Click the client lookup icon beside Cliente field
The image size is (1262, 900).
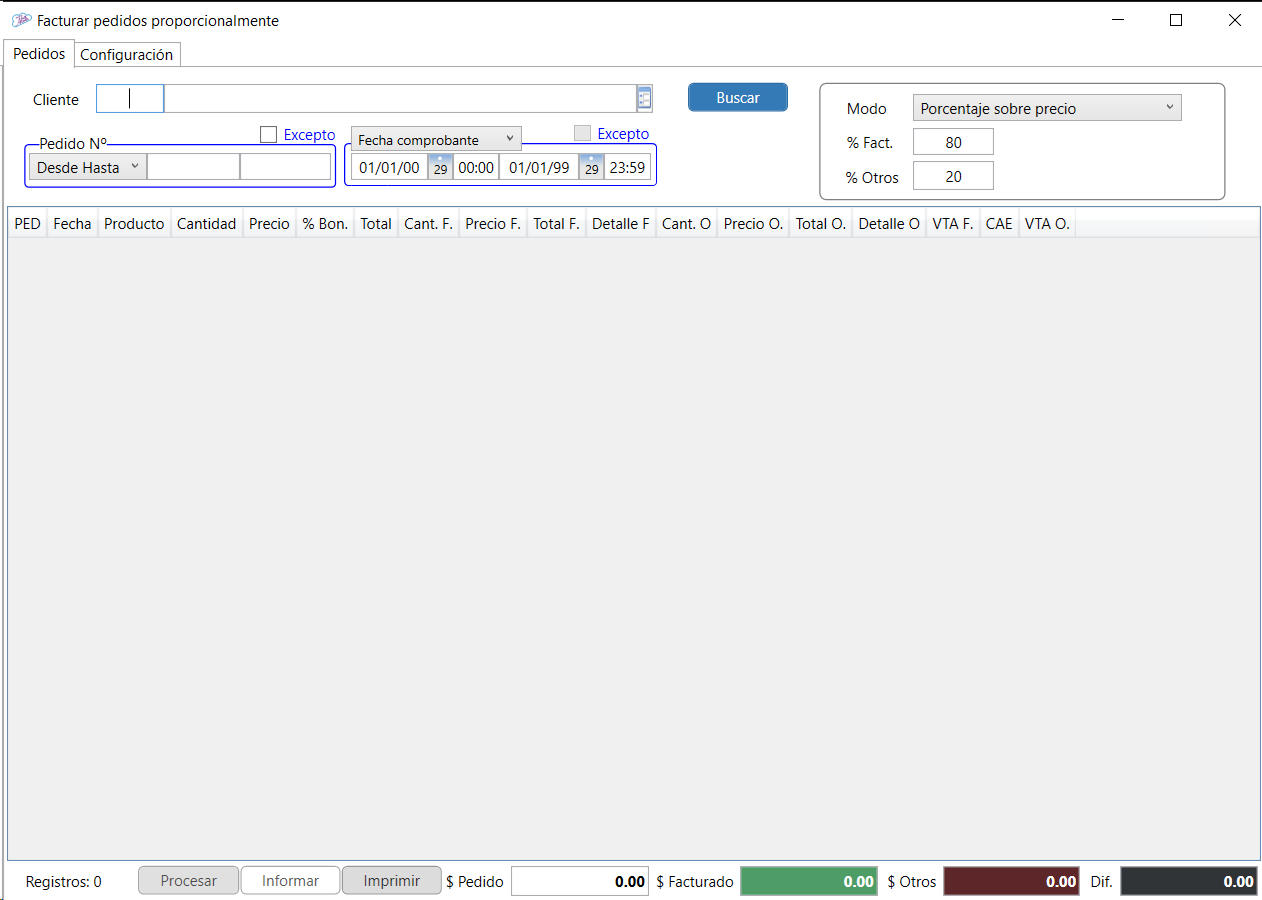click(x=644, y=98)
